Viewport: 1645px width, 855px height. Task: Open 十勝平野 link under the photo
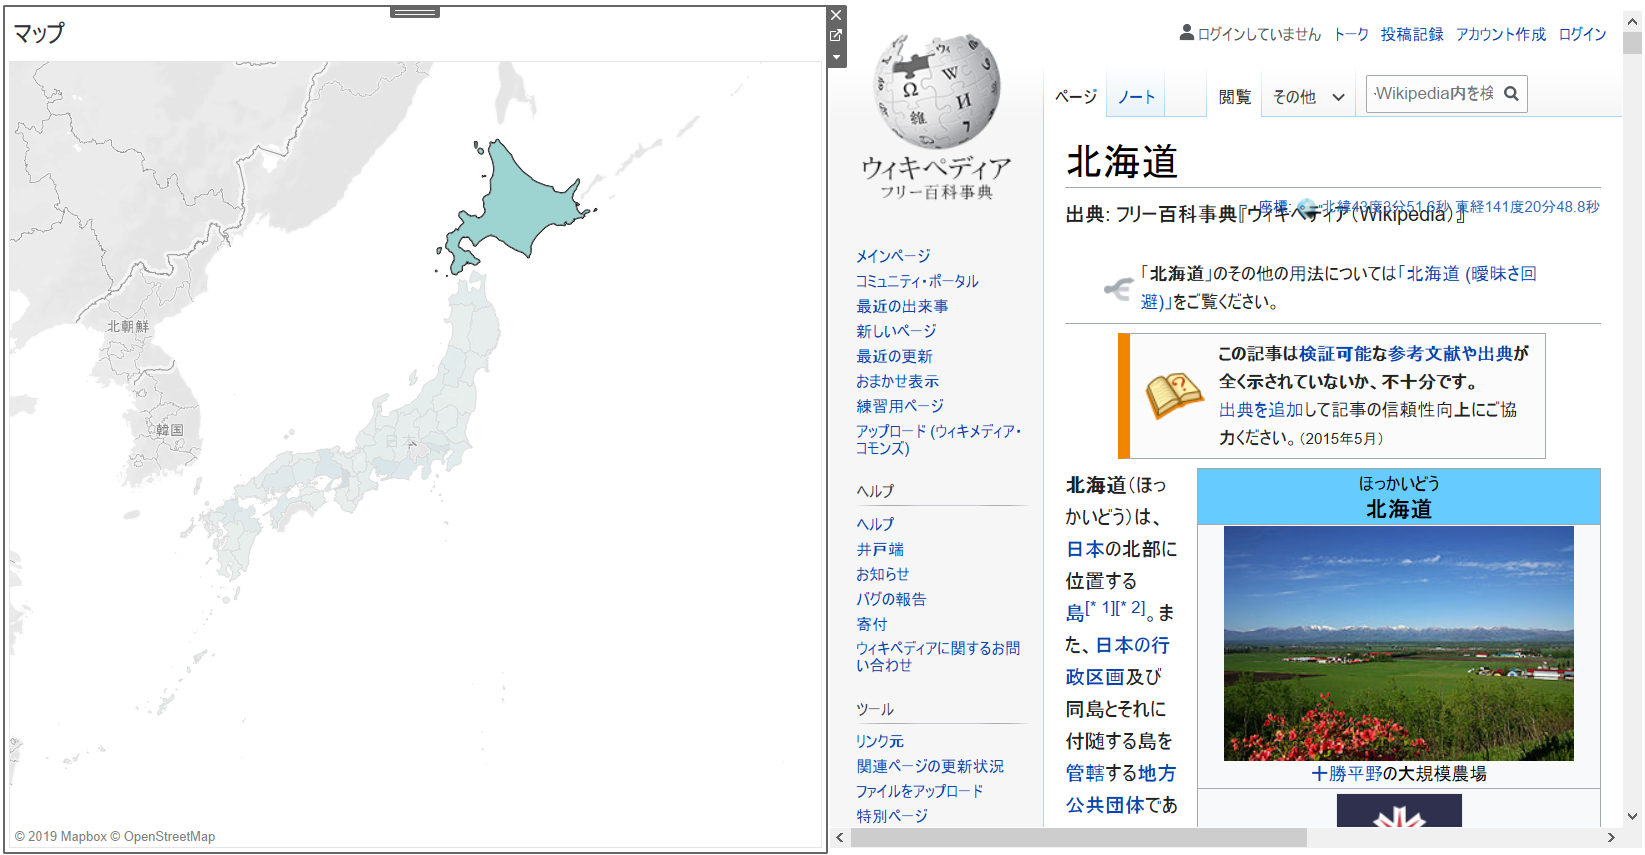coord(1347,774)
